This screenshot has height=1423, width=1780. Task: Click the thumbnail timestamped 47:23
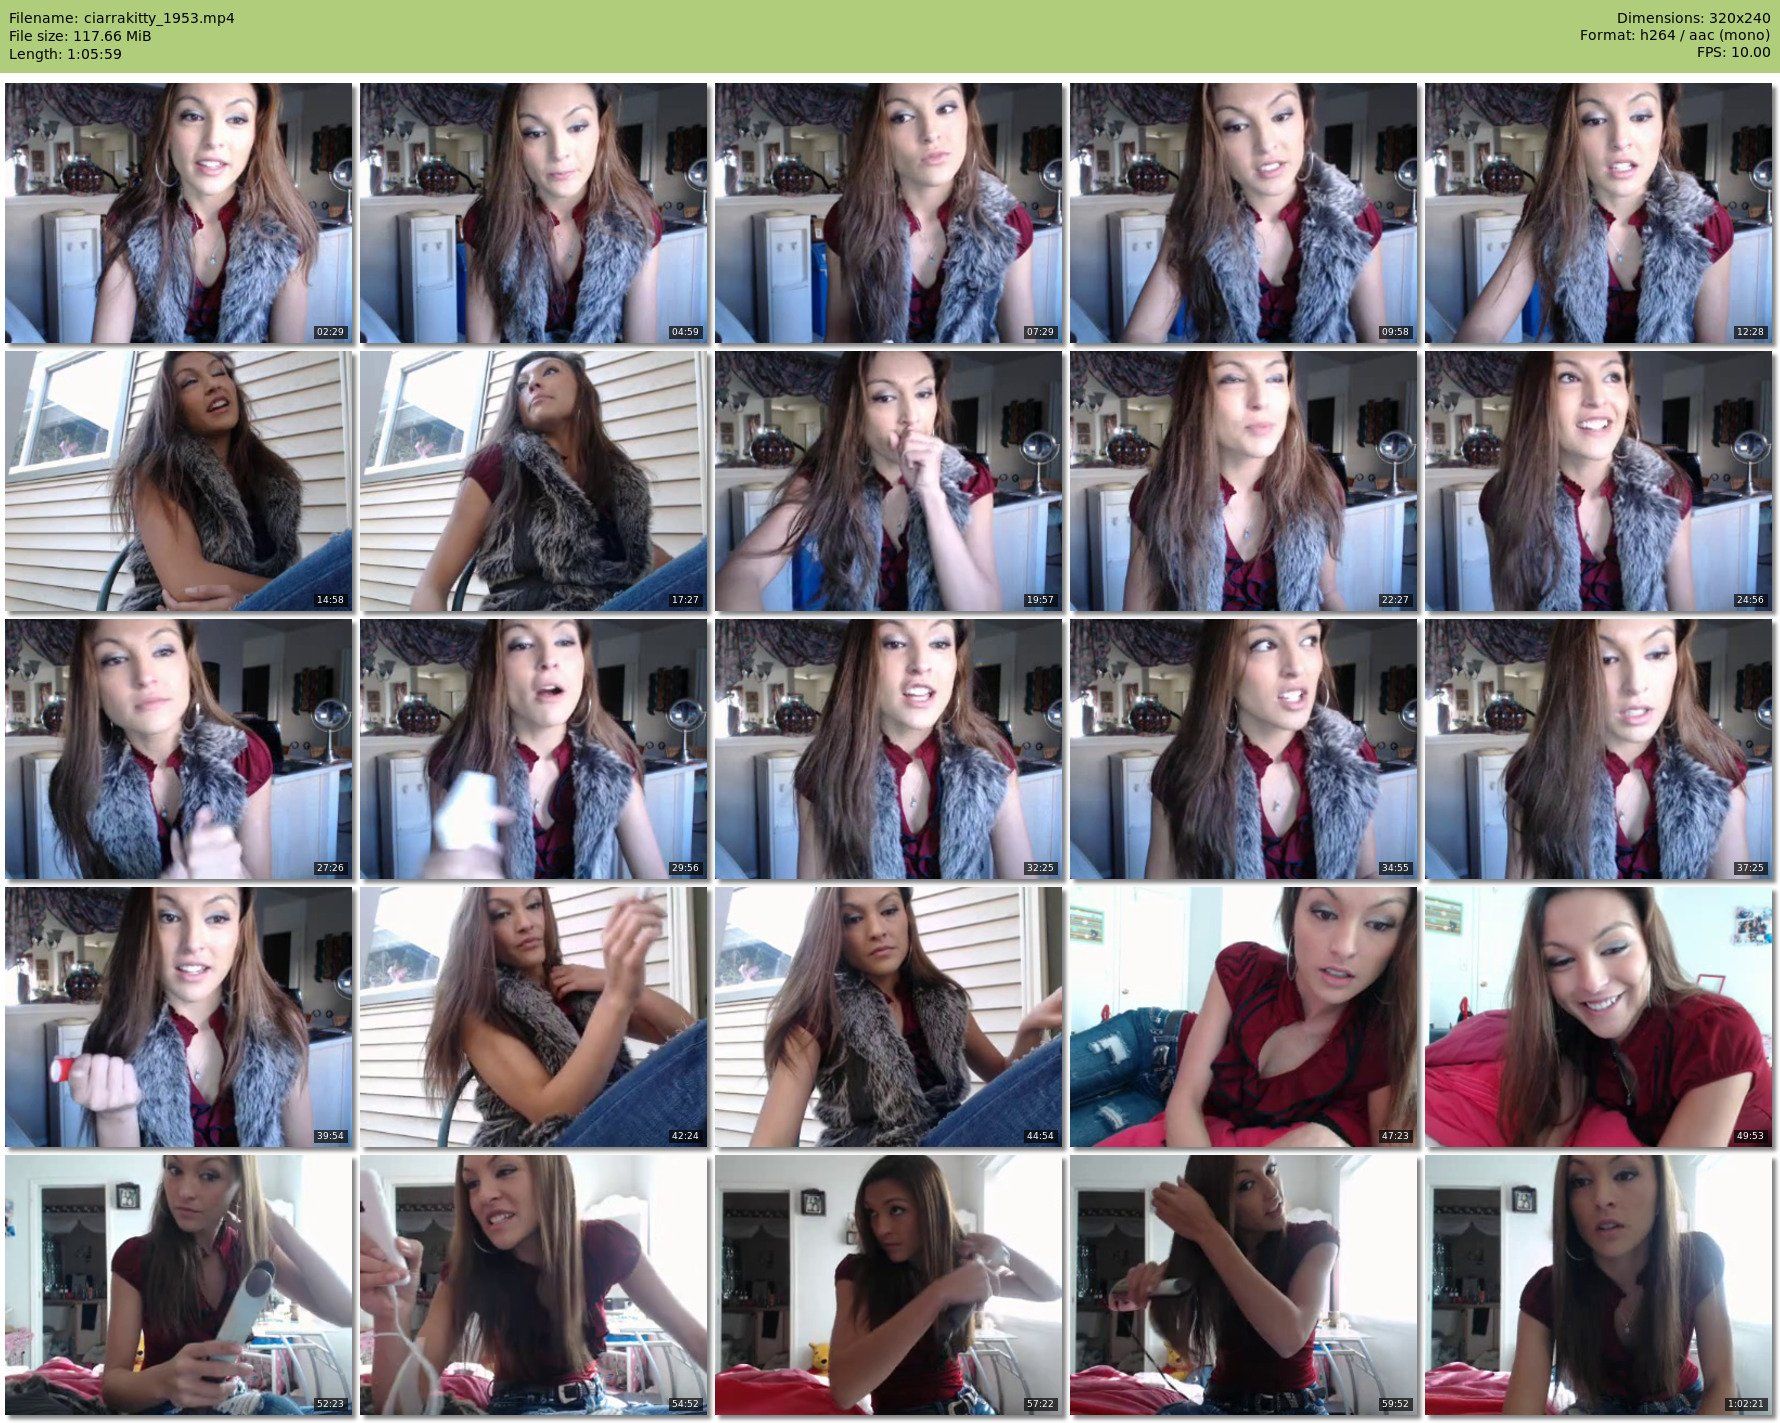pyautogui.click(x=1243, y=1017)
